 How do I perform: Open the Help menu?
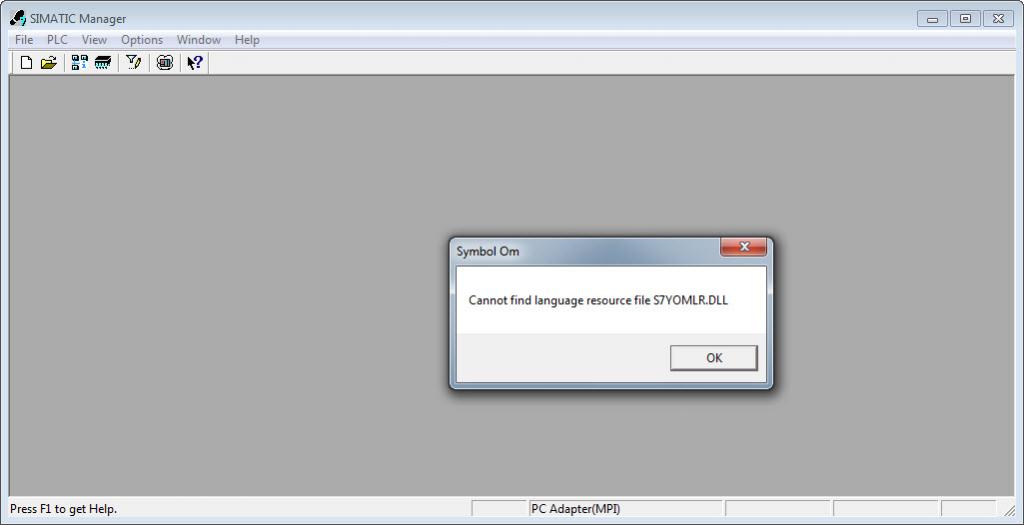click(247, 40)
